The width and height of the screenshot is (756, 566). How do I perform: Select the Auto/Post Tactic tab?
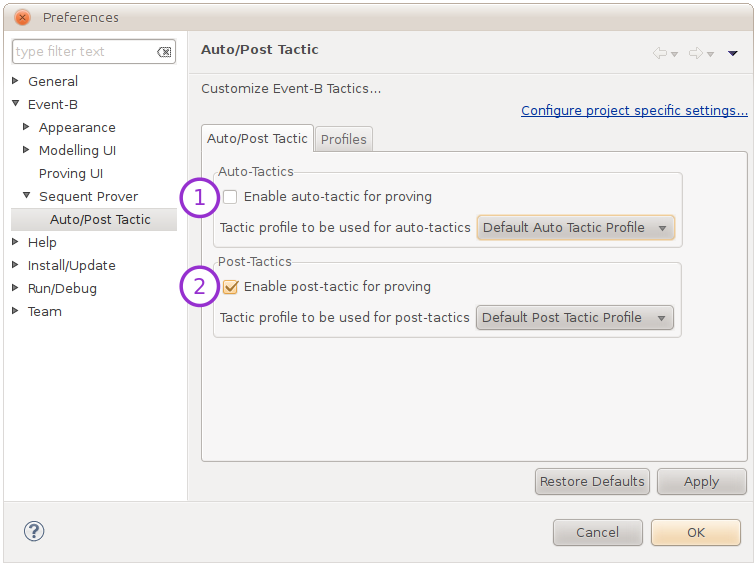[258, 139]
